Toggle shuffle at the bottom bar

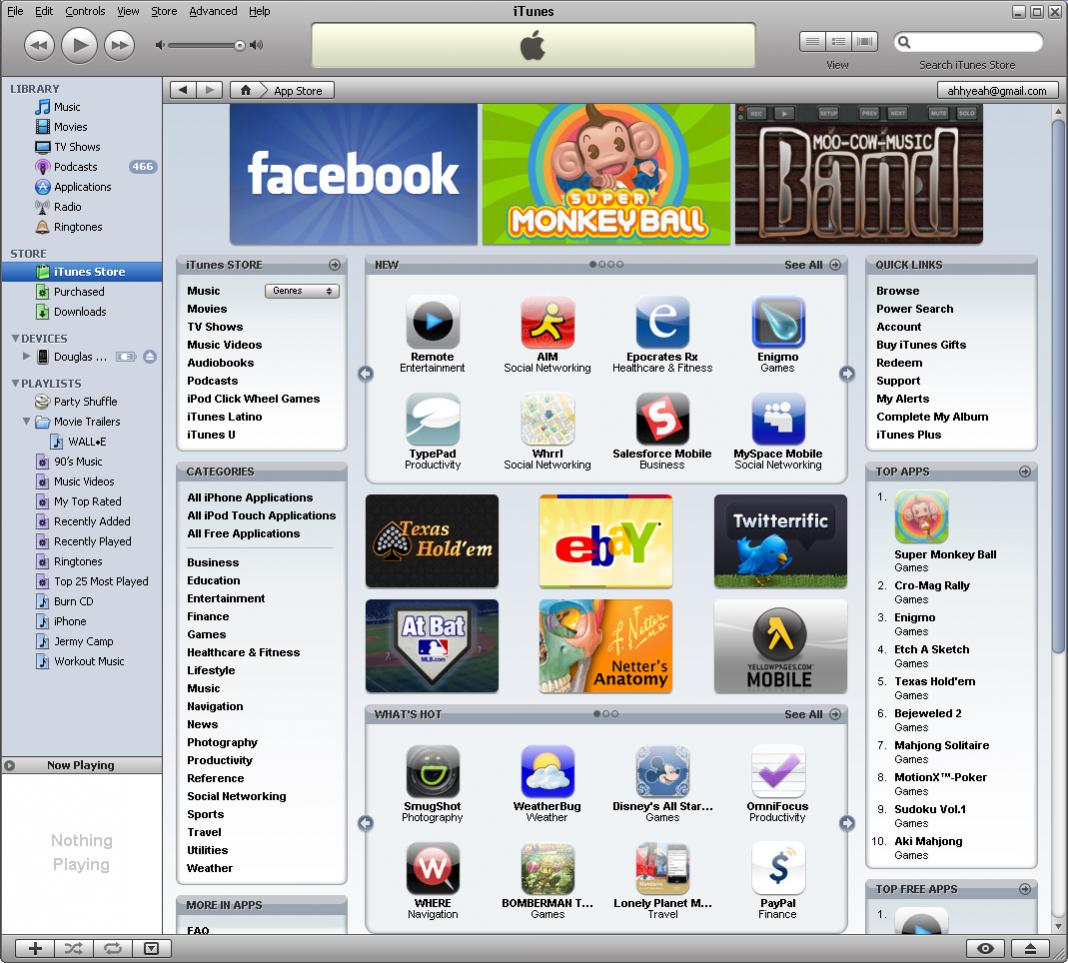(x=74, y=948)
